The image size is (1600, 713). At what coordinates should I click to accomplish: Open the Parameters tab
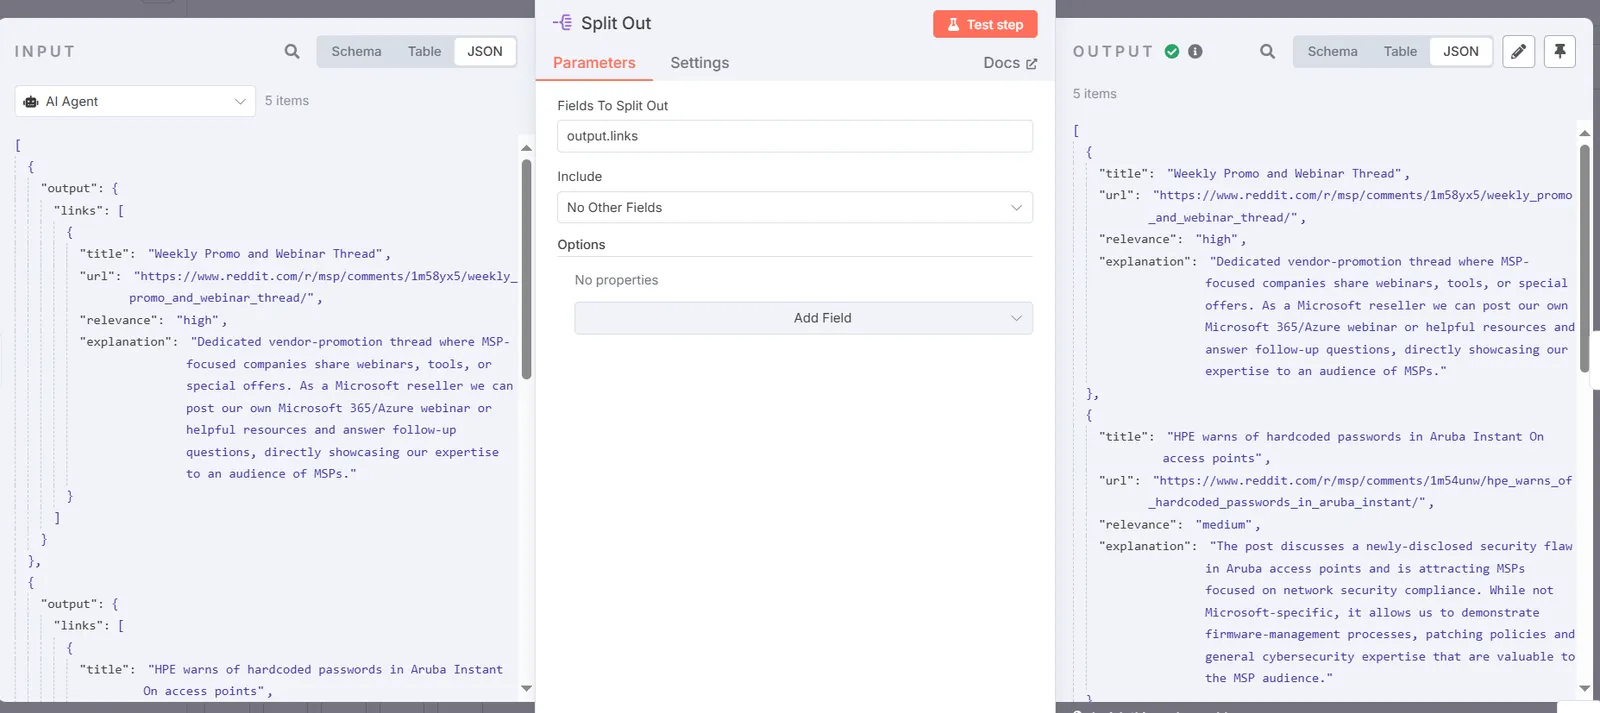594,62
